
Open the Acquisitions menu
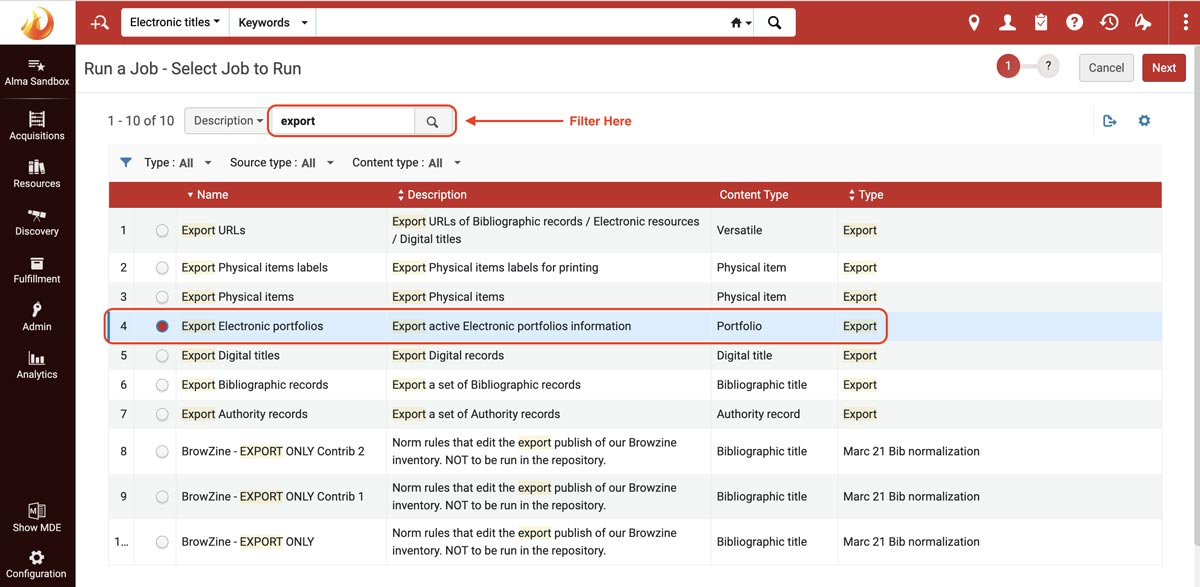[37, 126]
